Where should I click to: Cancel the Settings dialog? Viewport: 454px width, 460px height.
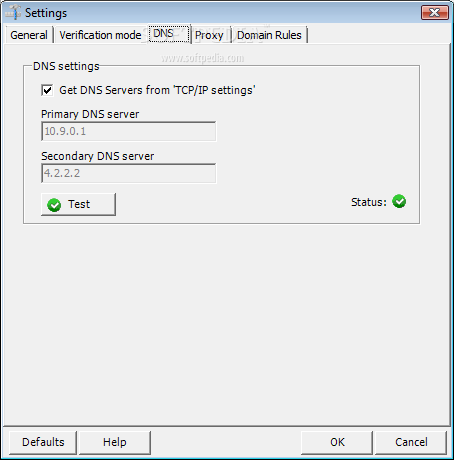411,442
